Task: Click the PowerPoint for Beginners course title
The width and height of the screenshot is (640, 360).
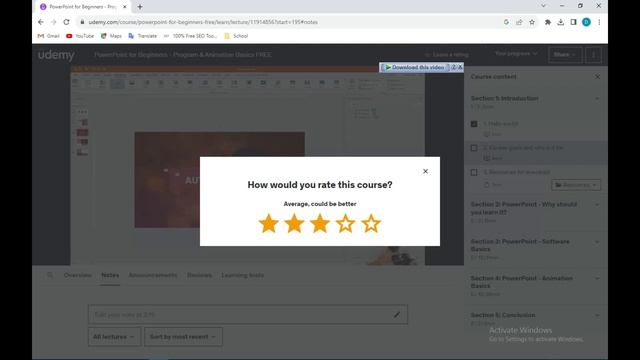Action: 183,55
